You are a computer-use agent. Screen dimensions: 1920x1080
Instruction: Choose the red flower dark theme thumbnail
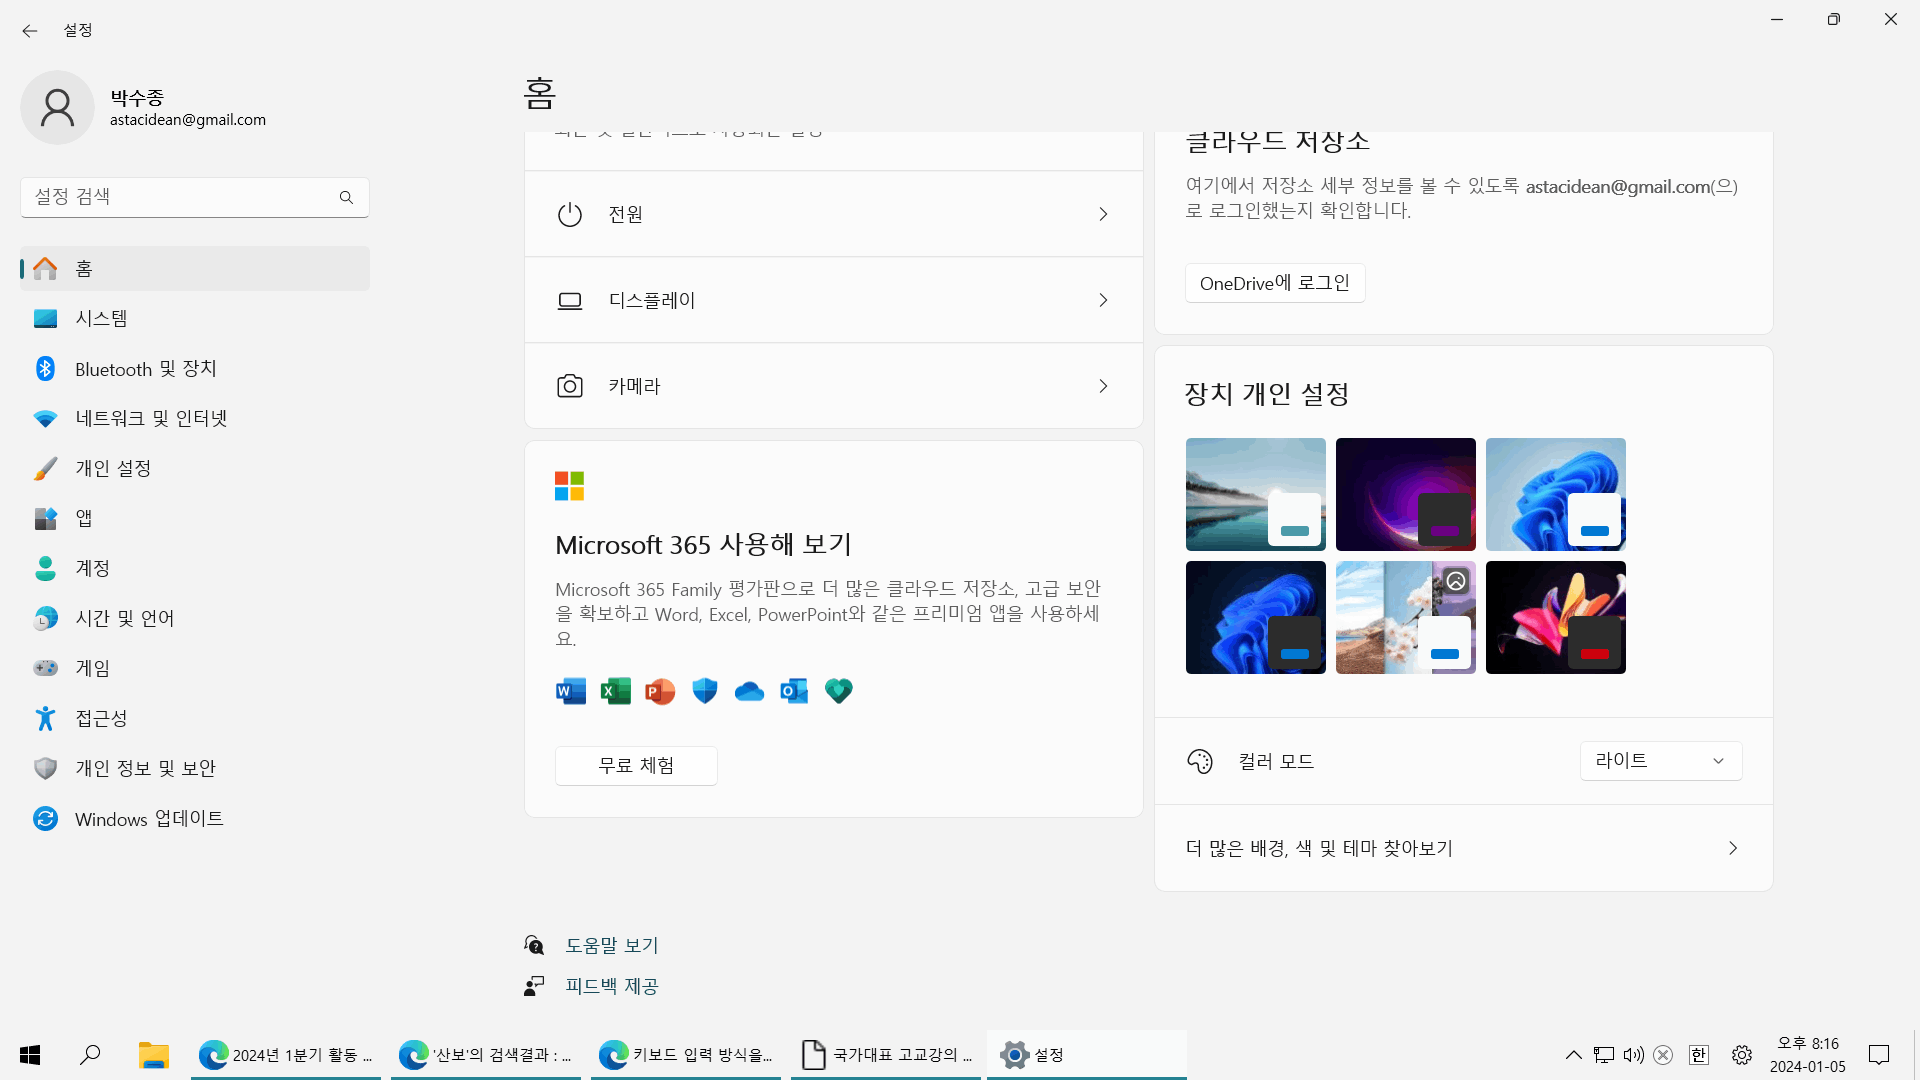pos(1555,617)
